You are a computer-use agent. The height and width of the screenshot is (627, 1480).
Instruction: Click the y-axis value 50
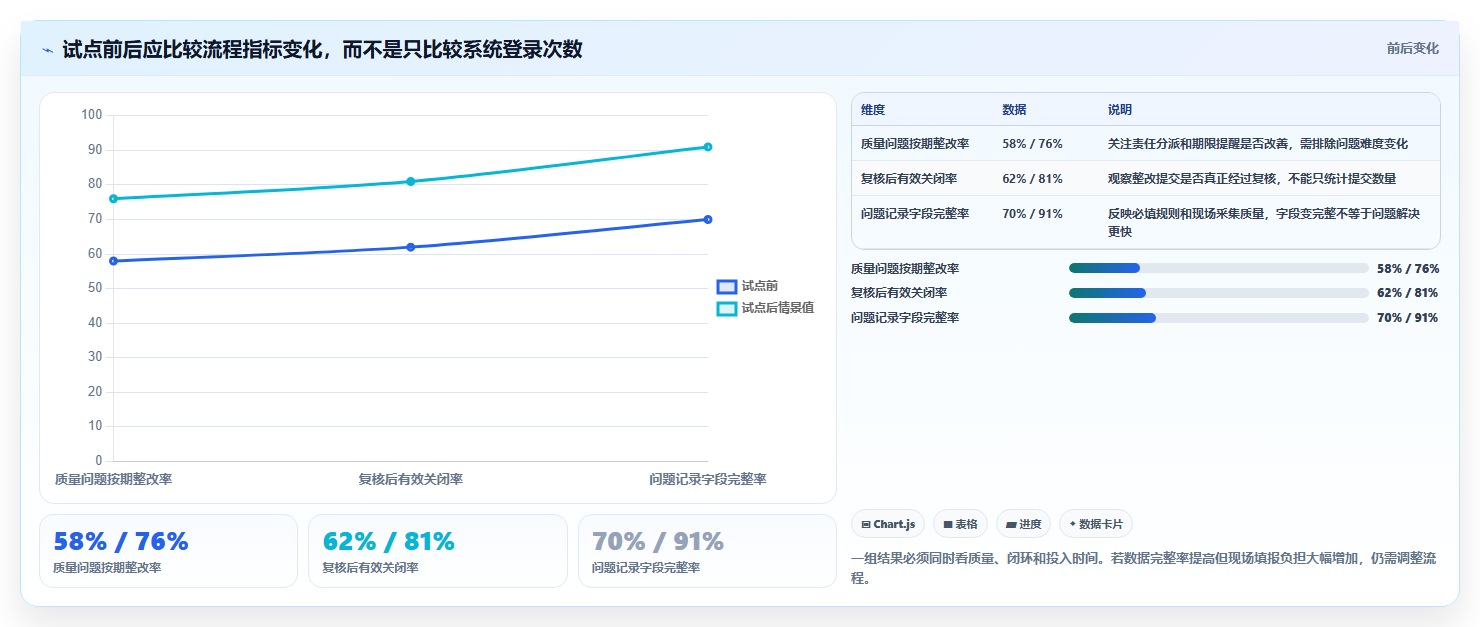[x=96, y=288]
